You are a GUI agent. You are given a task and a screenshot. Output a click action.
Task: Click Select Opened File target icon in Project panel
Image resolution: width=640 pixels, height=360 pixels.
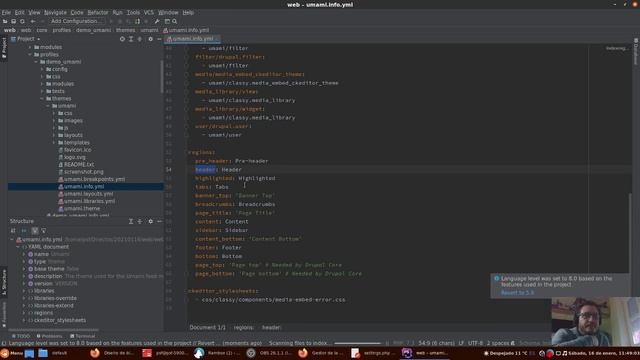pyautogui.click(x=122, y=39)
